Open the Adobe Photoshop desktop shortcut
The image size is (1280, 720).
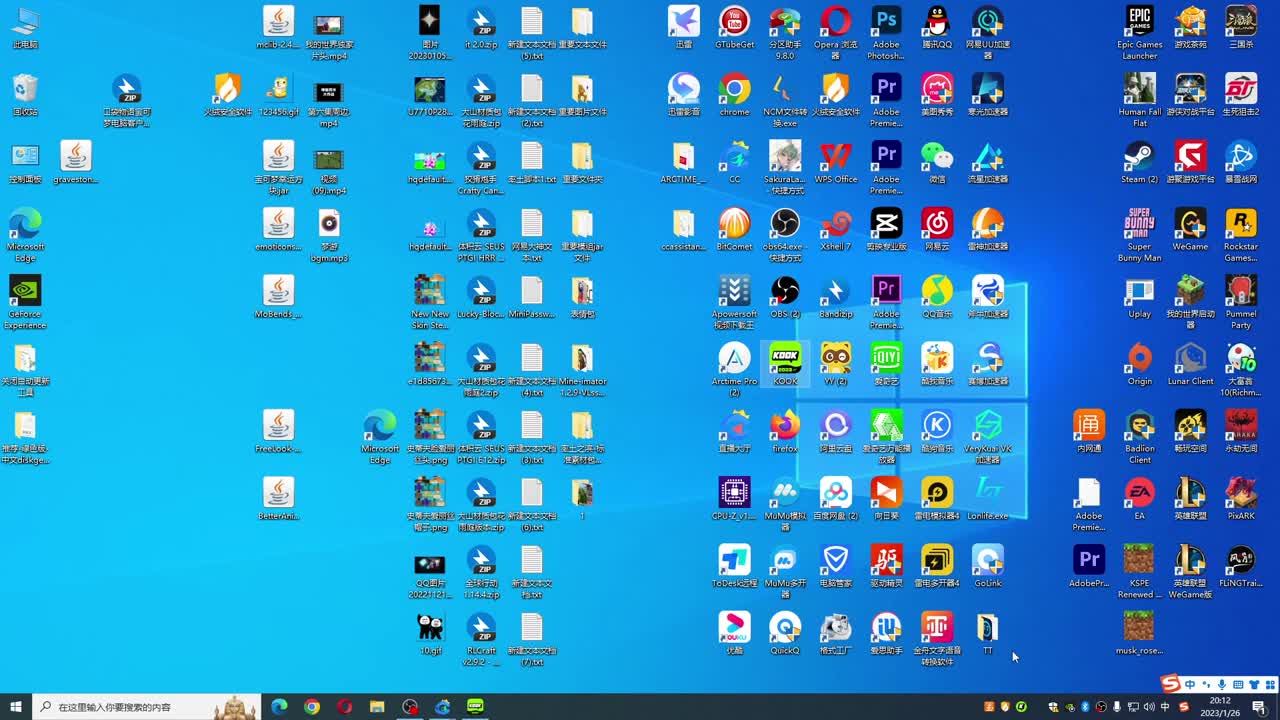(886, 22)
